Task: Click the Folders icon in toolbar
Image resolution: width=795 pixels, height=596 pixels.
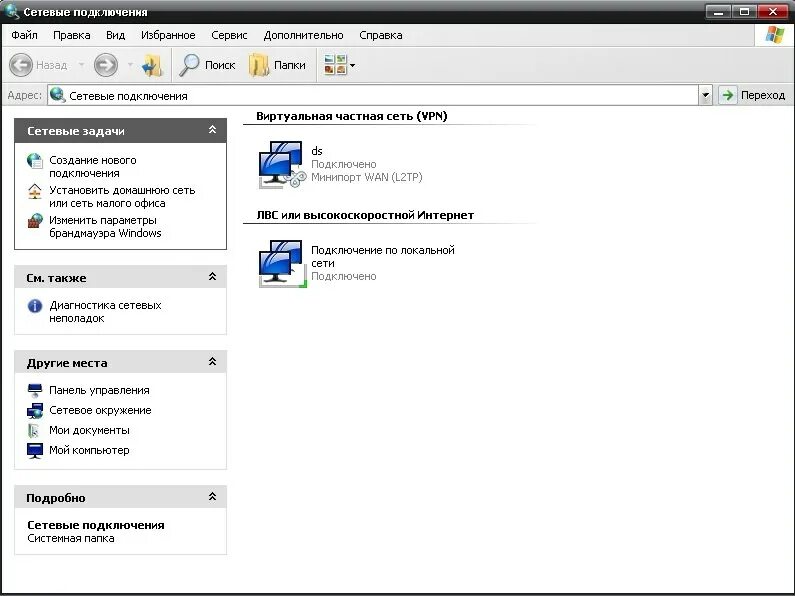Action: pyautogui.click(x=259, y=65)
